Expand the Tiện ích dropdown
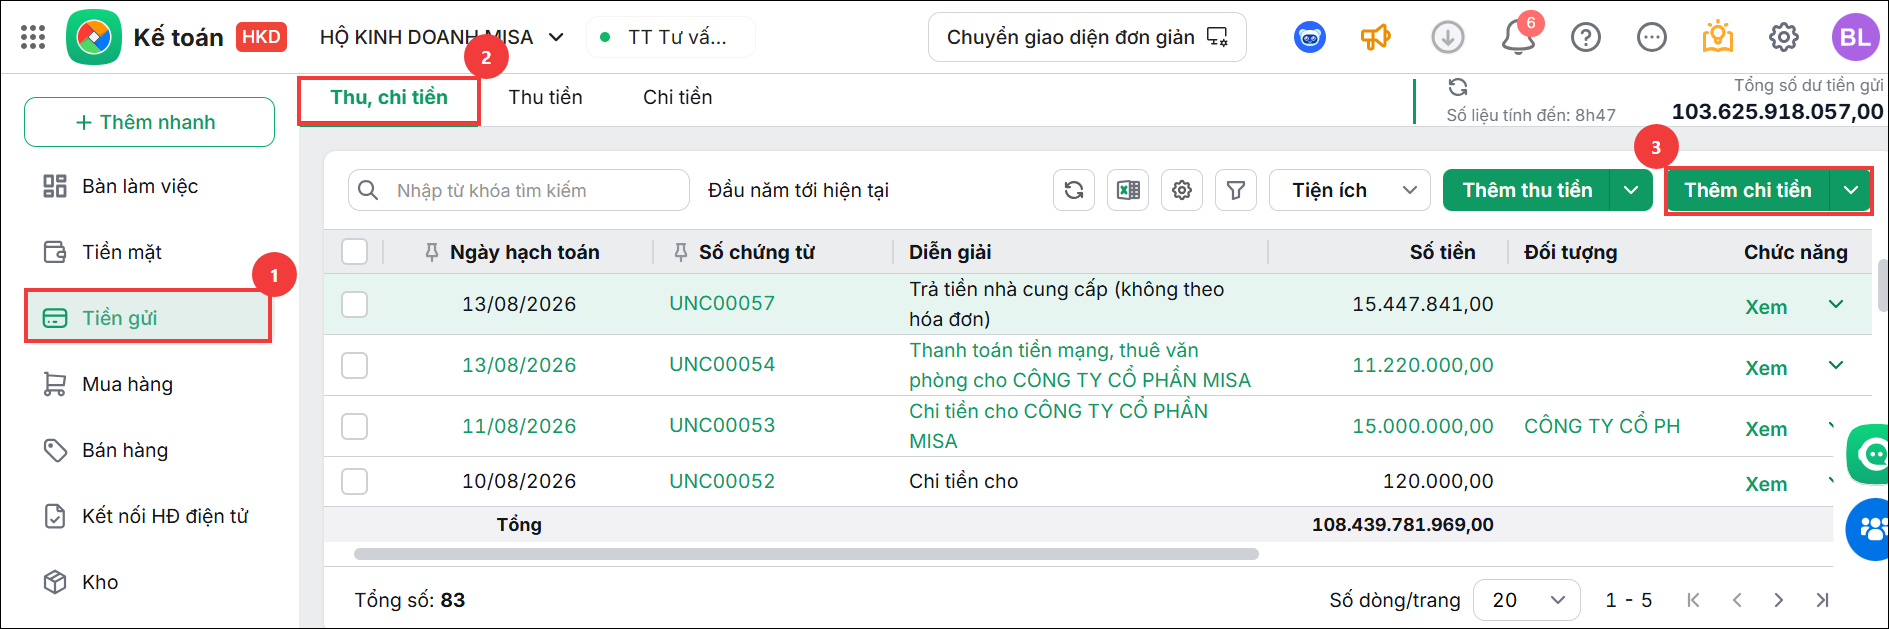Screen dimensions: 1889x629 pos(1349,190)
